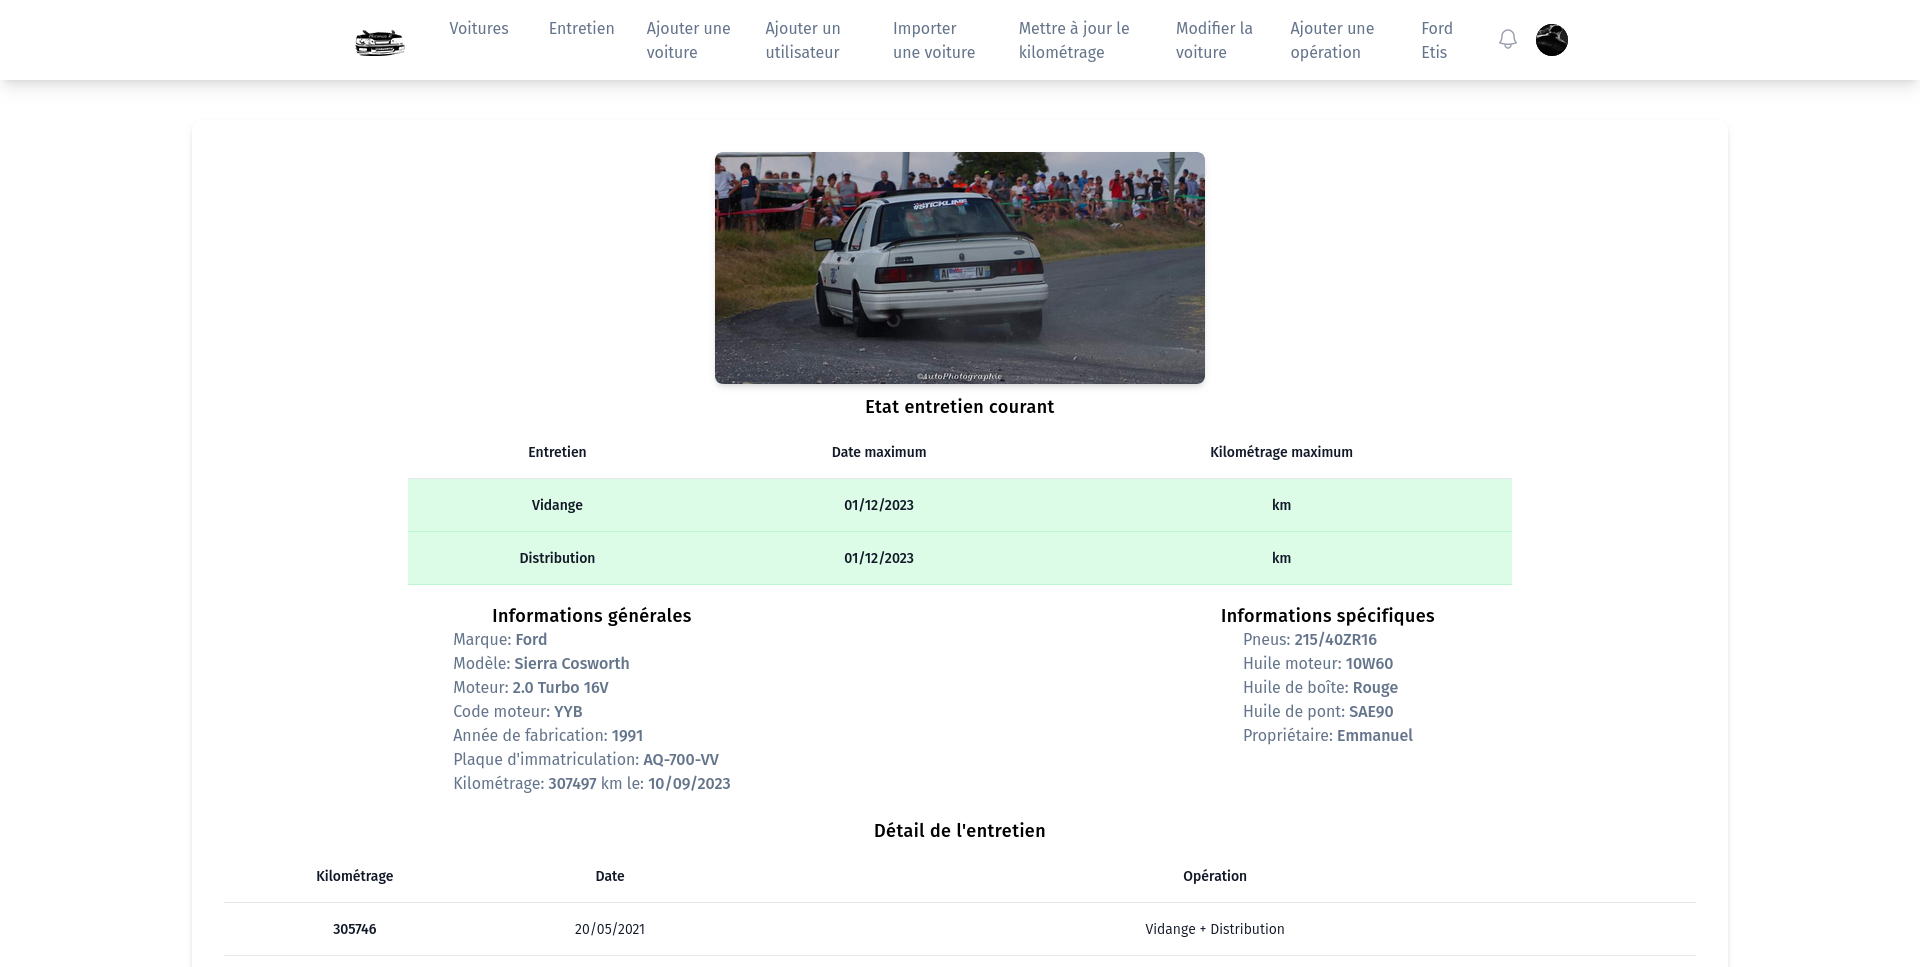Click the Informations générales heading
This screenshot has height=967, width=1920.
(592, 616)
